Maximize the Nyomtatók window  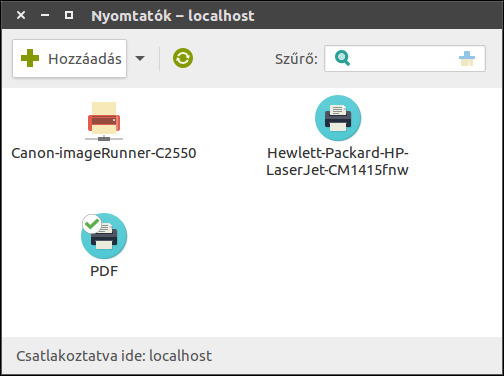pyautogui.click(x=69, y=15)
